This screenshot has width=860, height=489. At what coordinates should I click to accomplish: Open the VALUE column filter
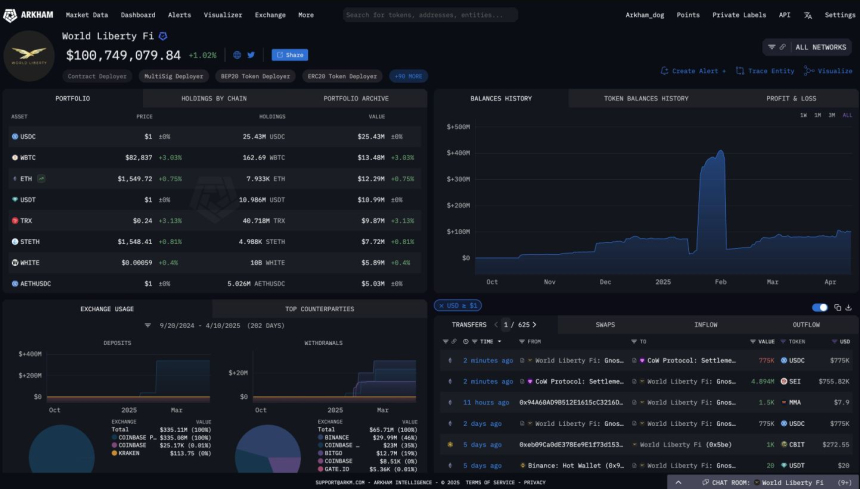752,342
